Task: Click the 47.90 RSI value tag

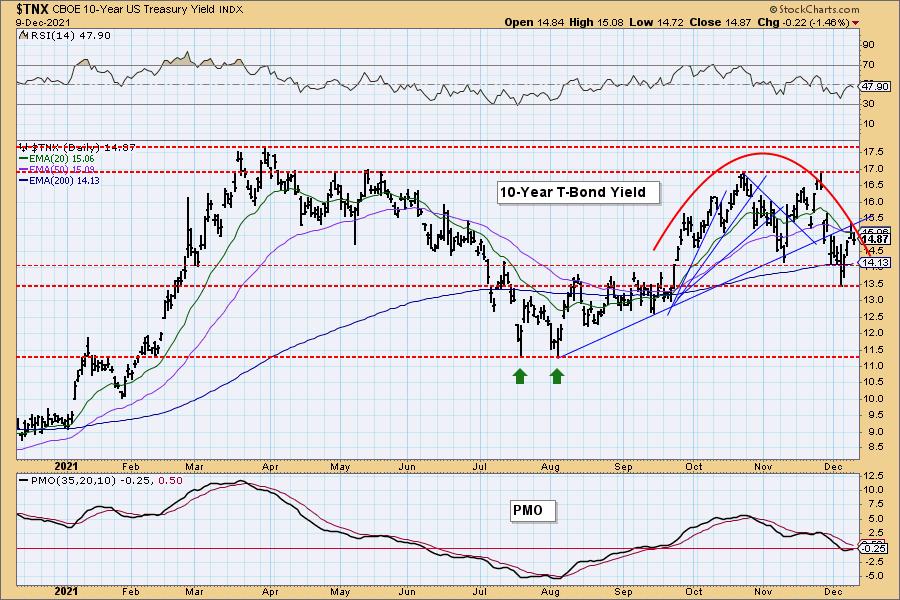Action: (876, 87)
